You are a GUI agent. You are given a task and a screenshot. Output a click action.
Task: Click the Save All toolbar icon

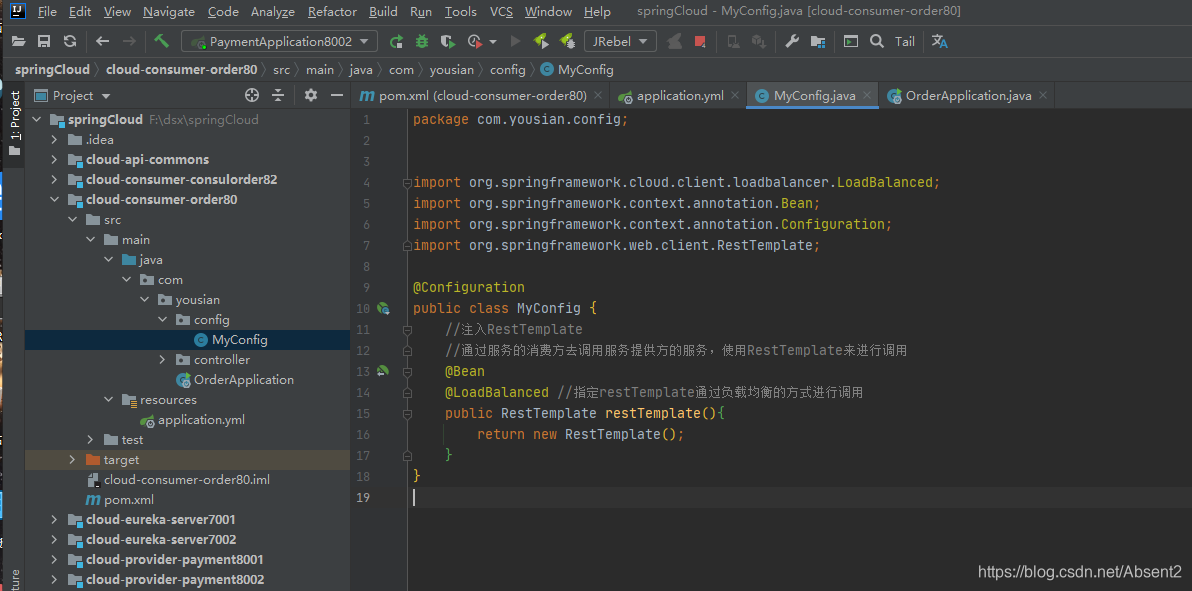(x=44, y=41)
